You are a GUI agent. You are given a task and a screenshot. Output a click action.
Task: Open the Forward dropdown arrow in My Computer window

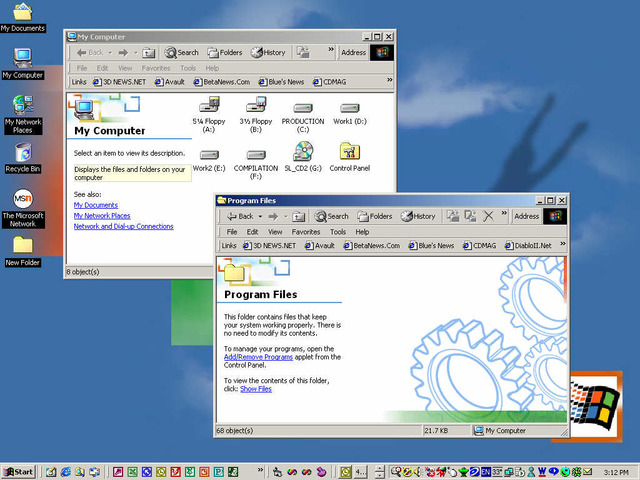(x=136, y=53)
